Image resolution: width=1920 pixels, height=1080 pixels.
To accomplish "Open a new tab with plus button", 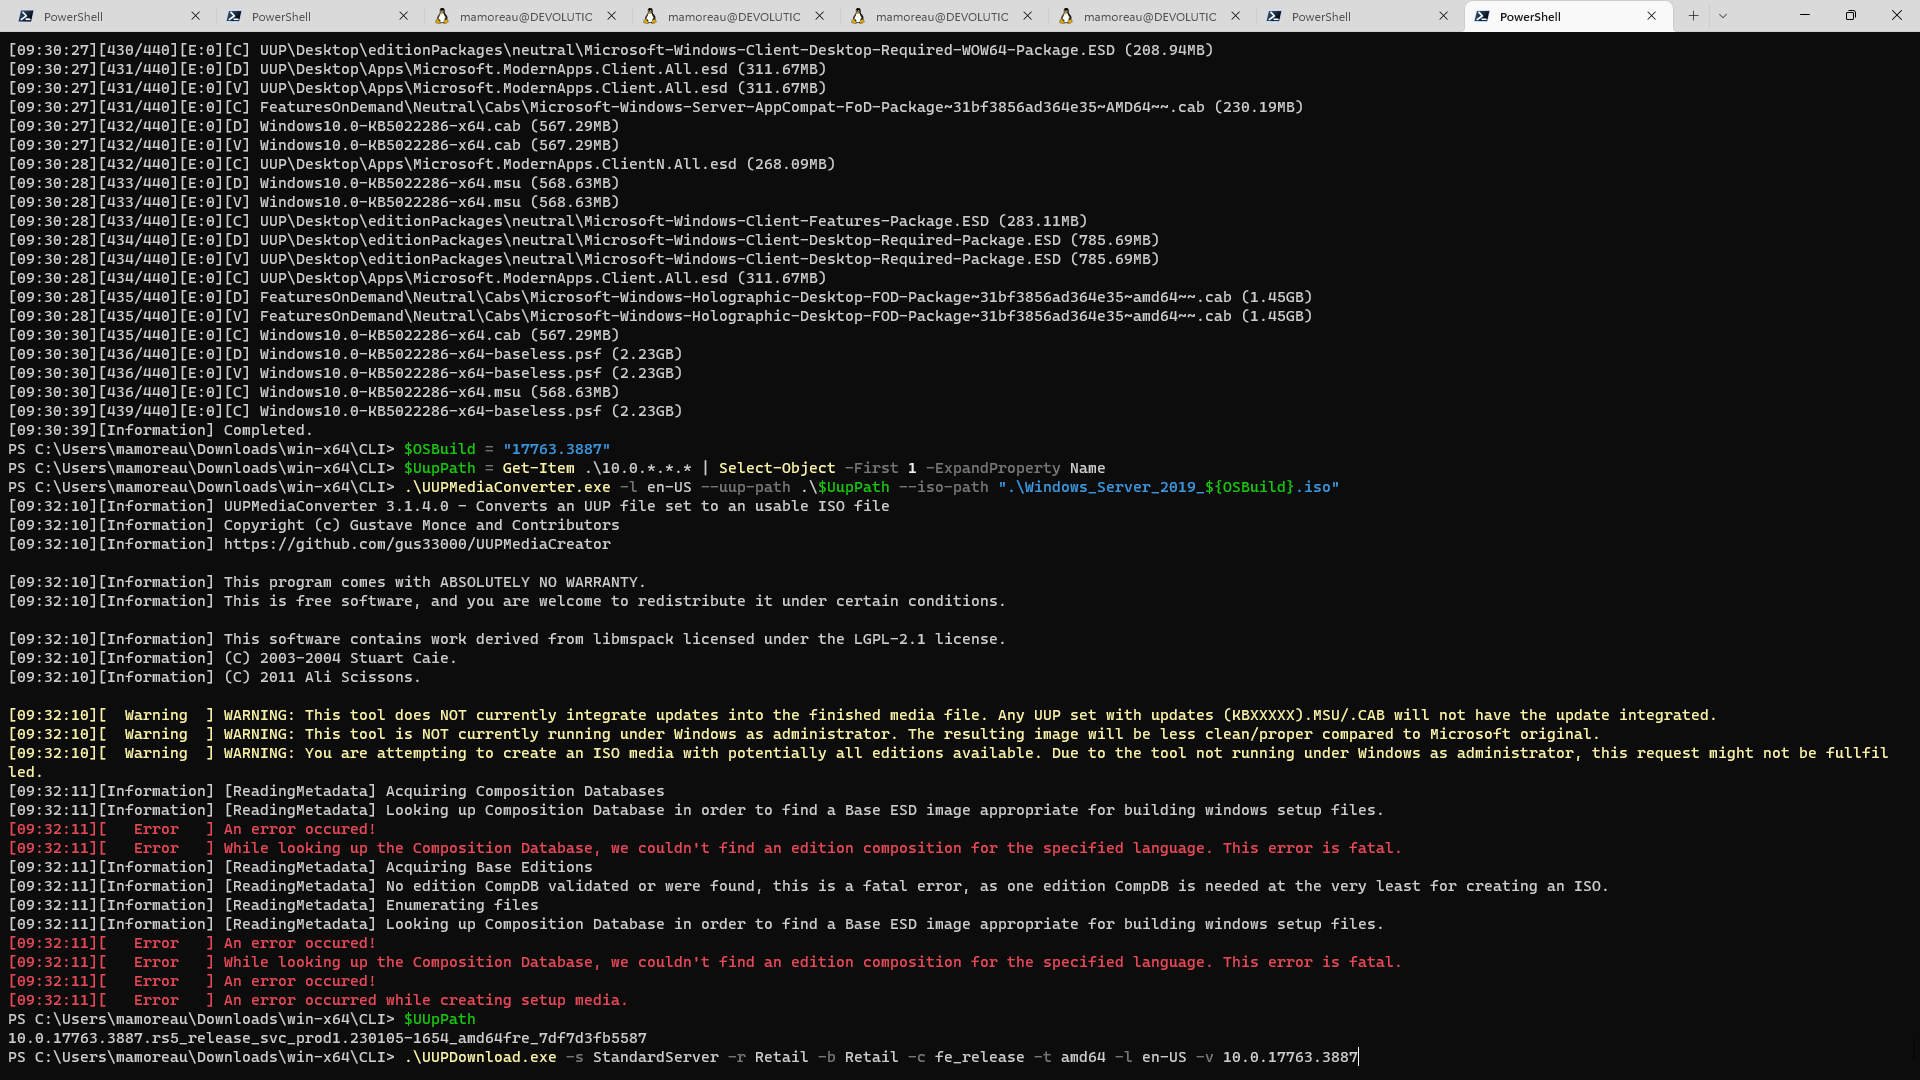I will tap(1693, 16).
